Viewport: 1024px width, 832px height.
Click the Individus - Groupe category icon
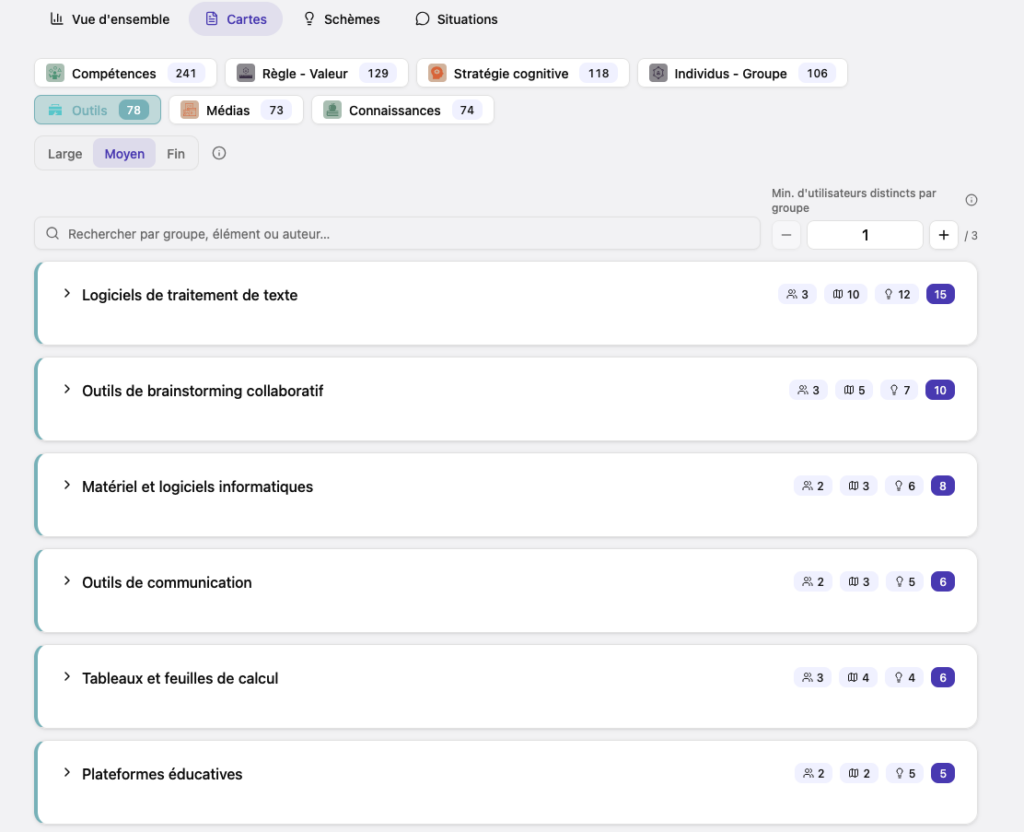point(658,73)
